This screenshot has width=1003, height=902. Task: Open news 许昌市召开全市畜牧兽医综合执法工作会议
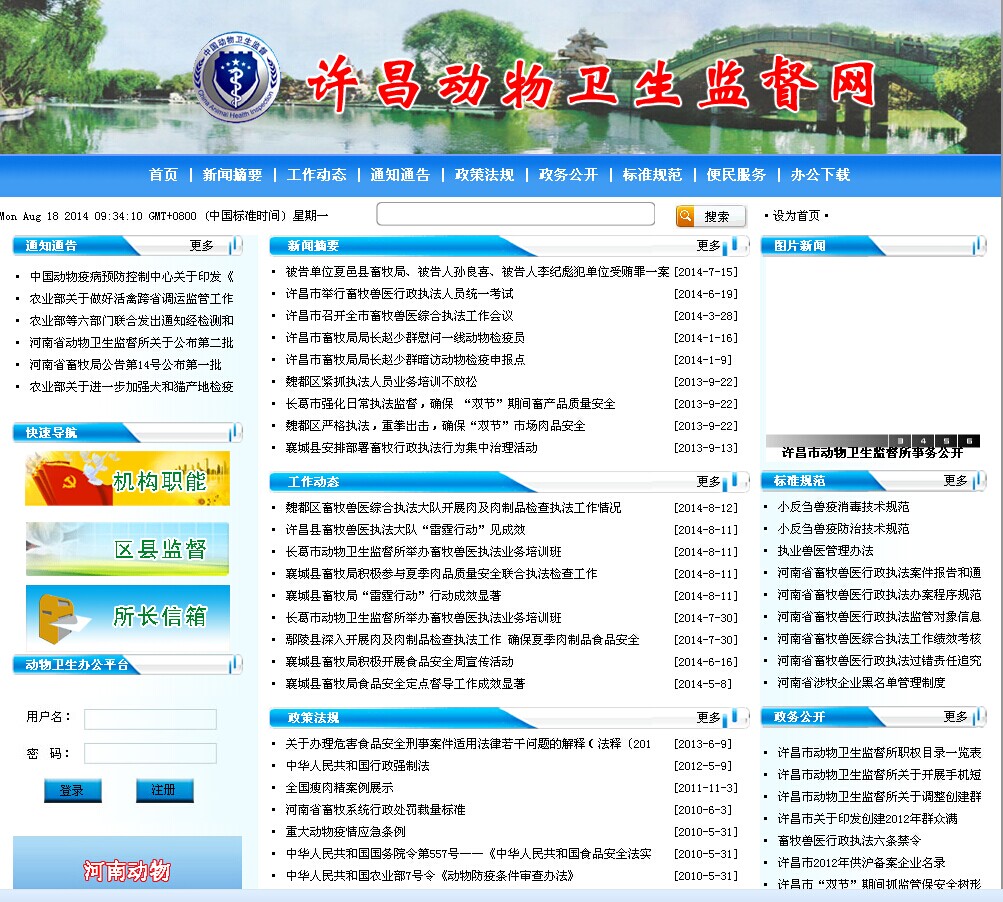[400, 315]
